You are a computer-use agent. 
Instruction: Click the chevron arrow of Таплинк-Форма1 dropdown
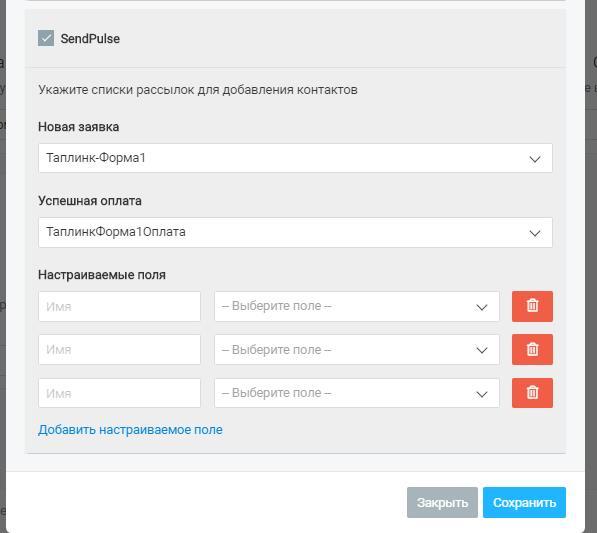point(535,159)
